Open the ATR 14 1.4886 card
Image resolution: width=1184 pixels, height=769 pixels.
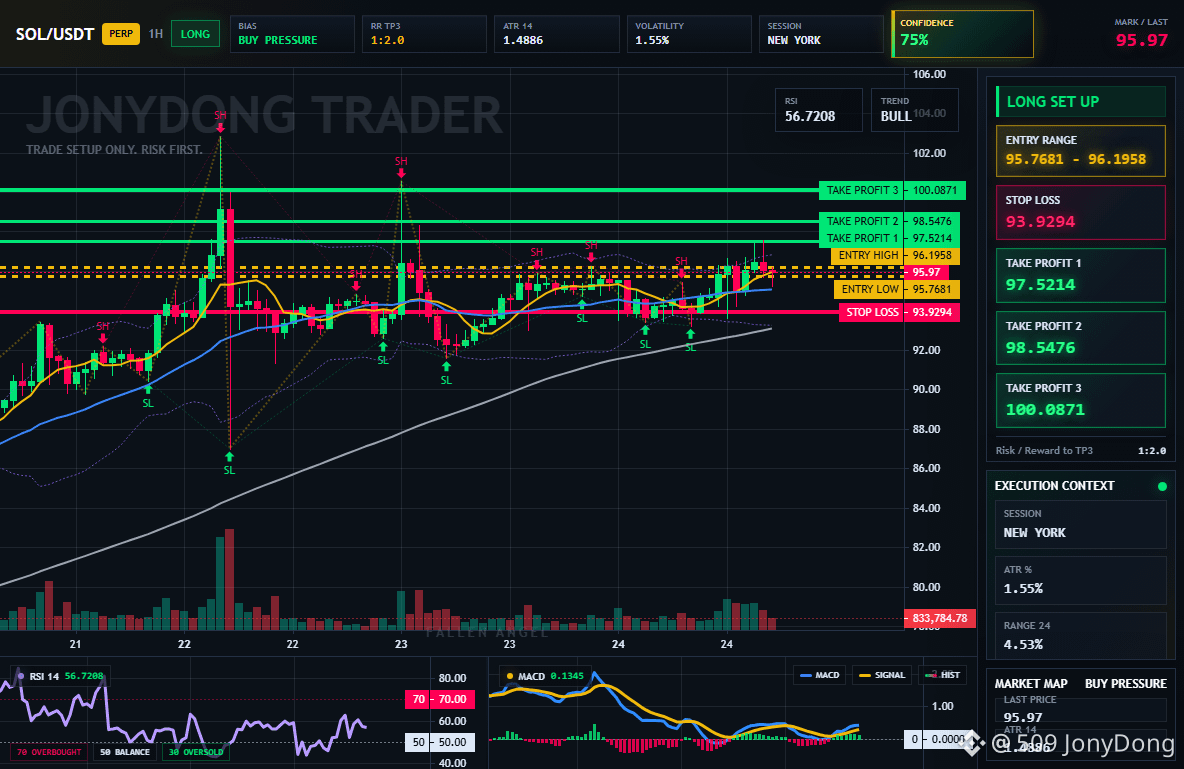pyautogui.click(x=557, y=34)
